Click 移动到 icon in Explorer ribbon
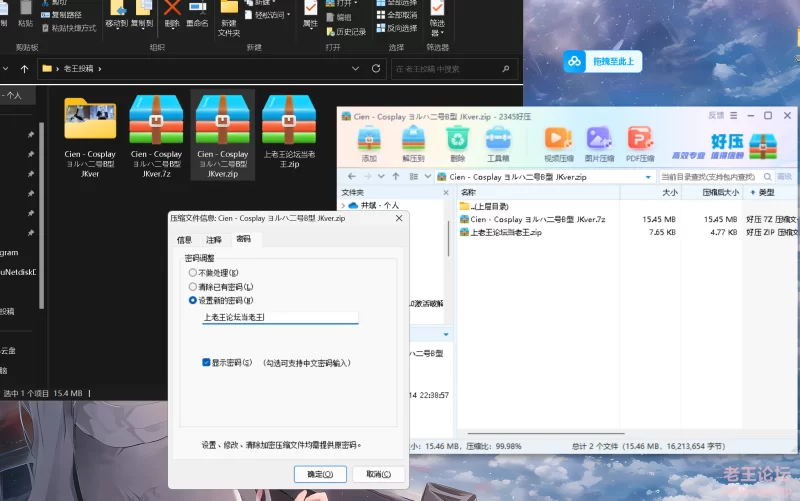 tap(117, 9)
